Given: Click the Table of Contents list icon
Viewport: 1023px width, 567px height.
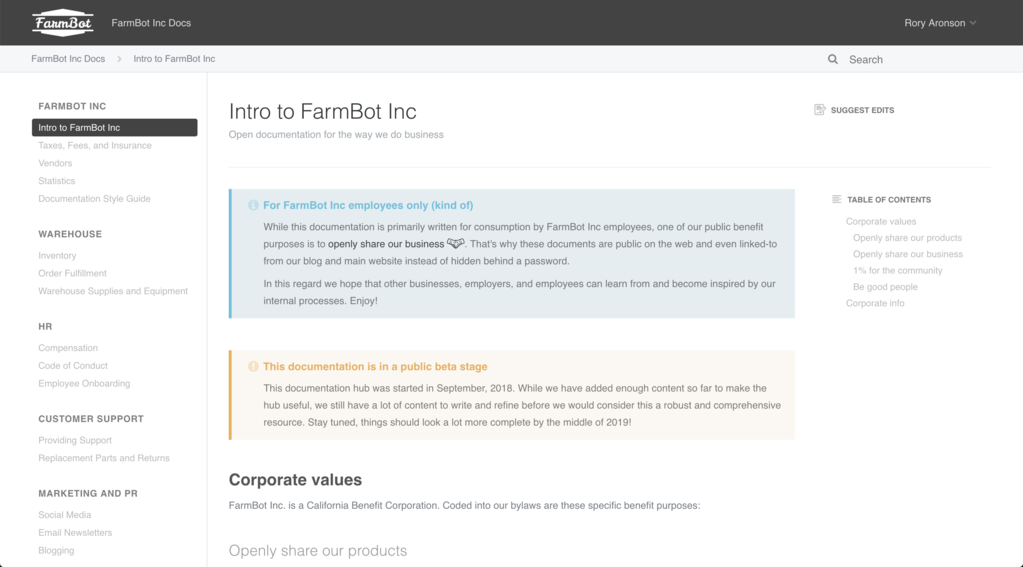Looking at the screenshot, I should [836, 200].
